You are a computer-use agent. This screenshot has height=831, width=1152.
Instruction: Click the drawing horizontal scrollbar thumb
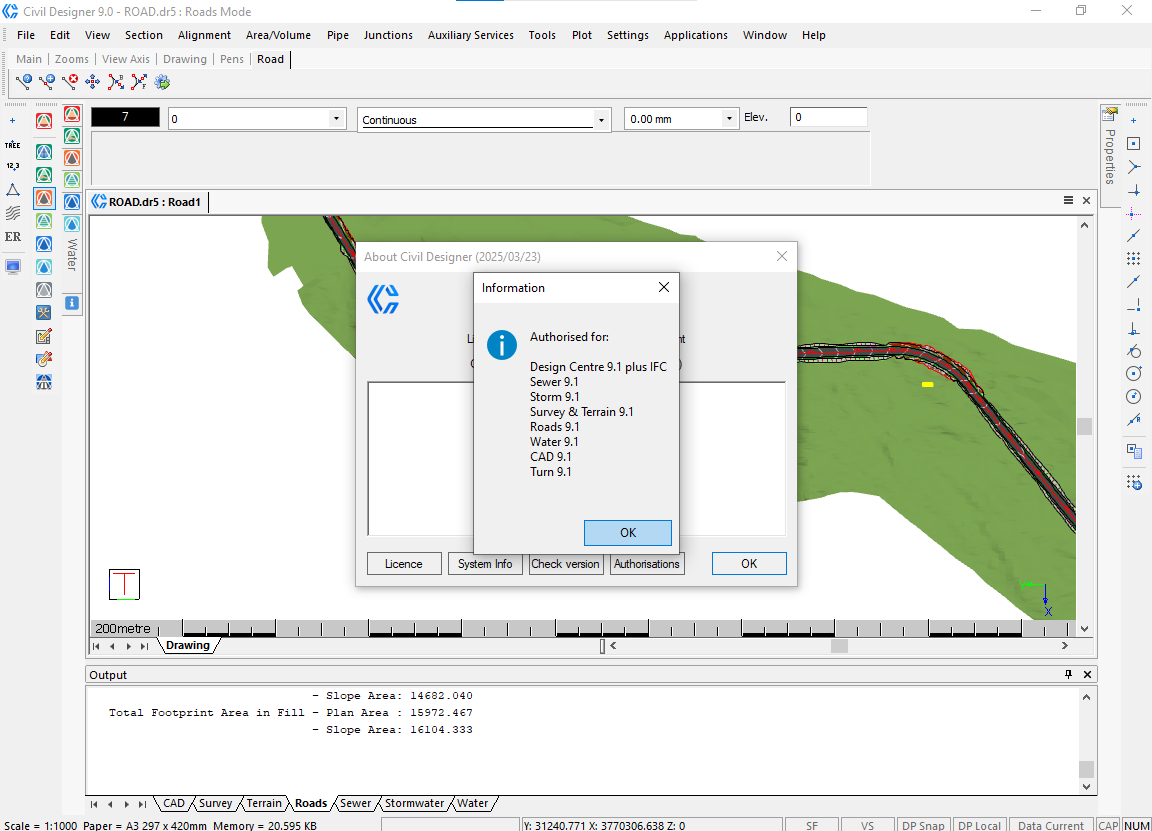[x=839, y=645]
